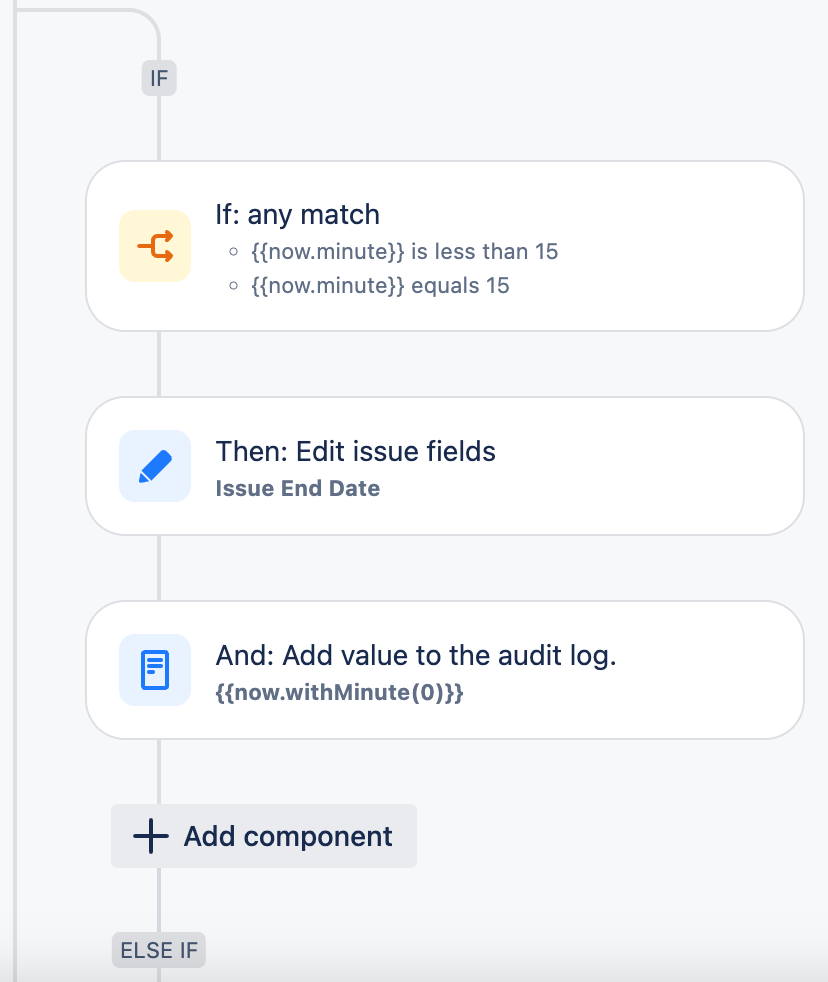The height and width of the screenshot is (982, 828).
Task: Click connector between Then and And cards
Action: pyautogui.click(x=159, y=568)
